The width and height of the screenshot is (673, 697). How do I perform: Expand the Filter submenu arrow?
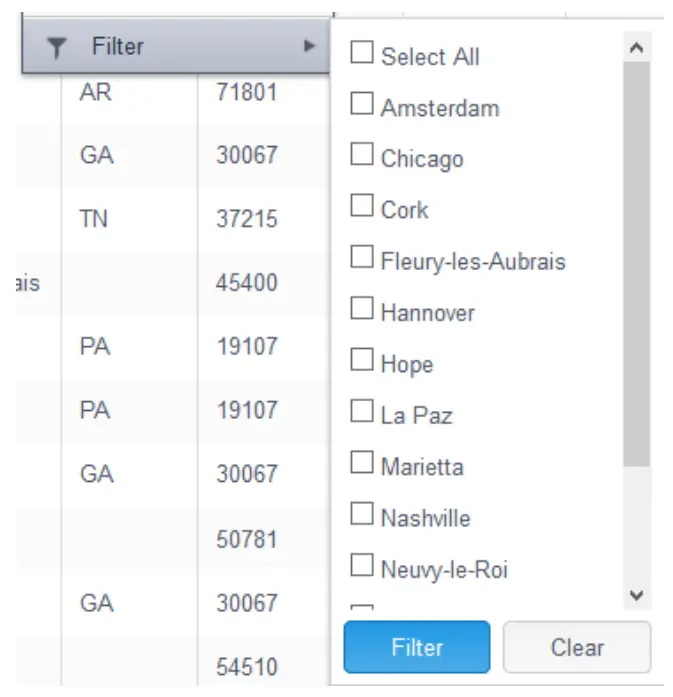(x=310, y=46)
